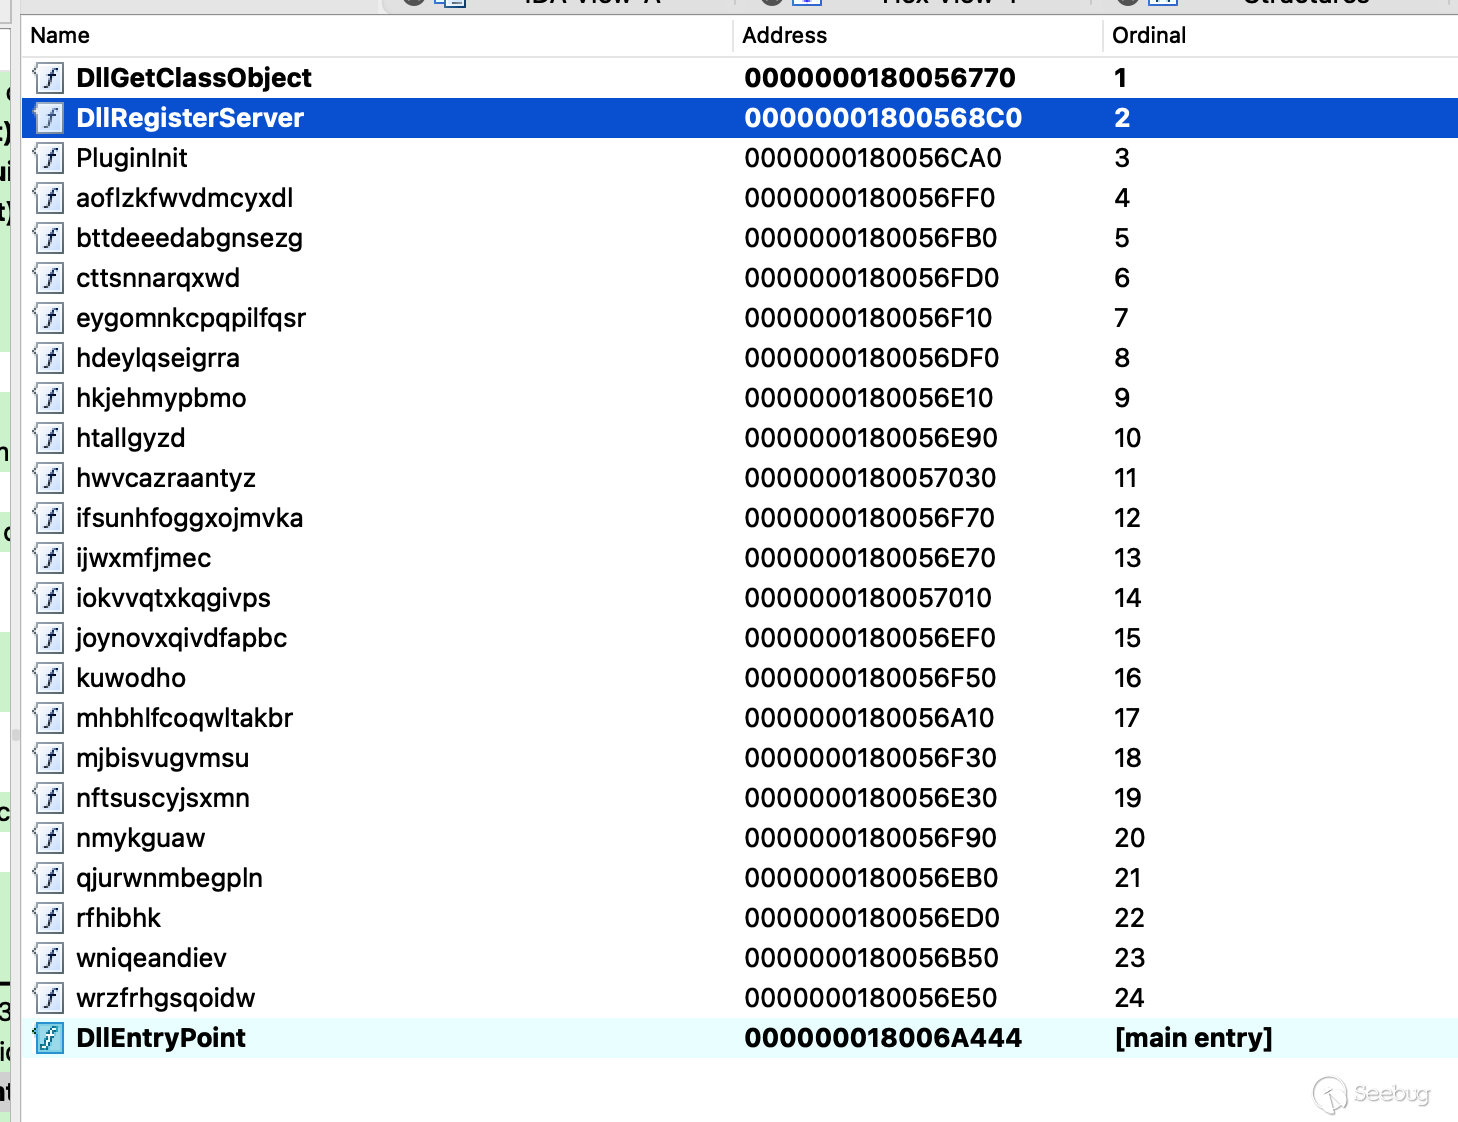This screenshot has height=1122, width=1458.
Task: Click address 0000000180056E30
Action: (x=871, y=797)
